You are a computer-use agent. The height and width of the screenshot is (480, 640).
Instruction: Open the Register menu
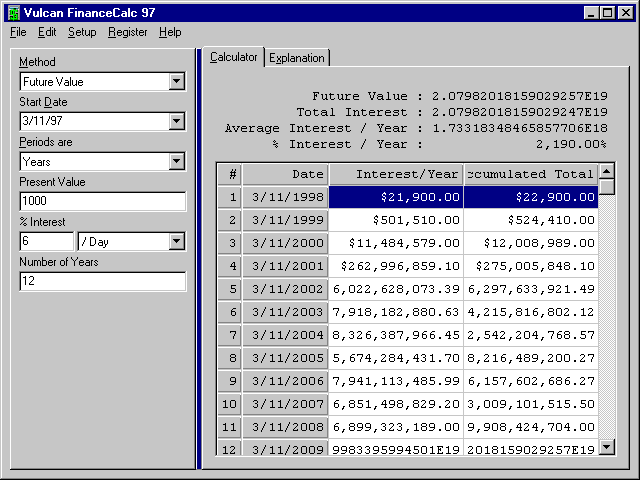point(128,32)
